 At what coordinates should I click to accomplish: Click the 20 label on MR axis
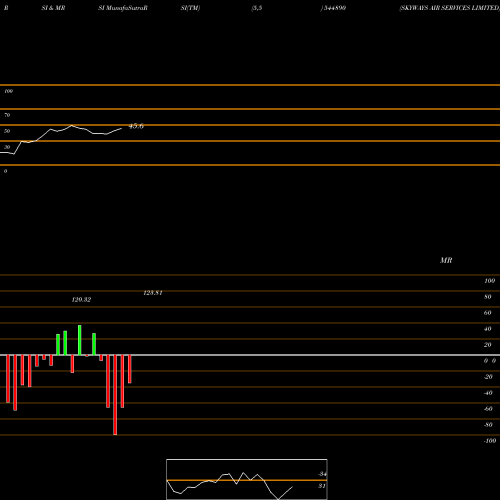click(487, 345)
